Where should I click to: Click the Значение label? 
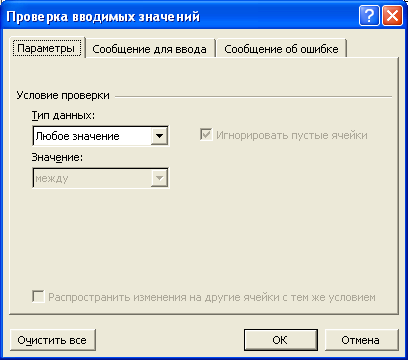[57, 157]
